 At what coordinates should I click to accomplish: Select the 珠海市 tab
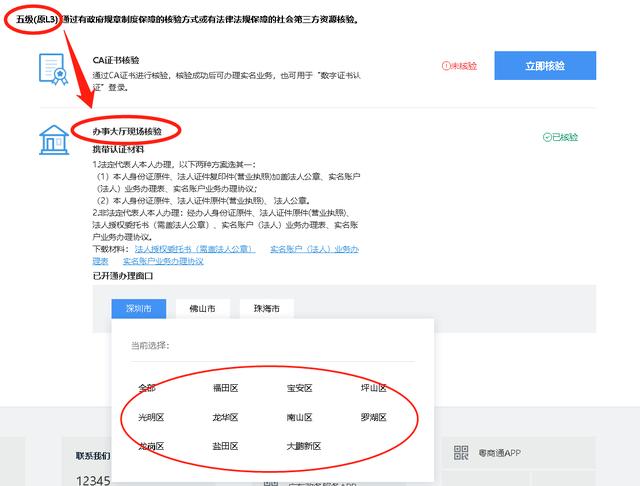click(x=267, y=308)
